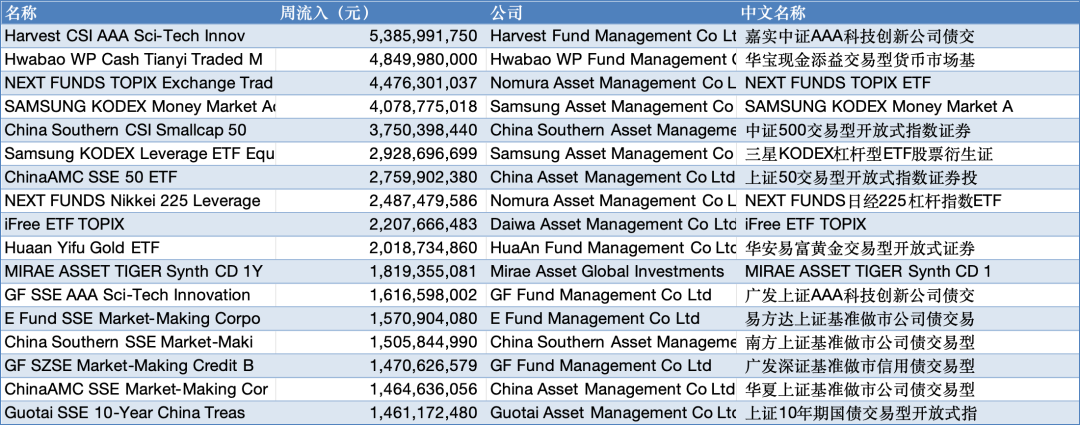
Task: Click the 易方达上证基准做市公司债交易 cell
Action: (908, 319)
